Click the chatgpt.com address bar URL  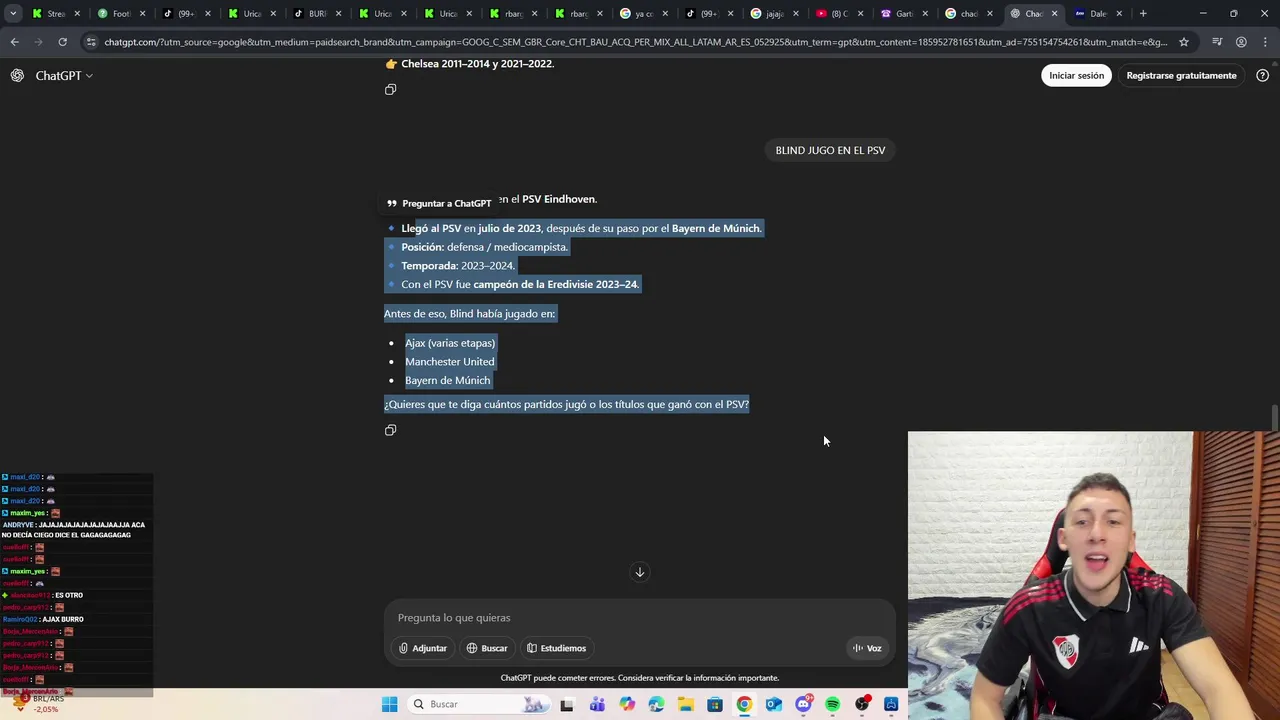[x=635, y=42]
